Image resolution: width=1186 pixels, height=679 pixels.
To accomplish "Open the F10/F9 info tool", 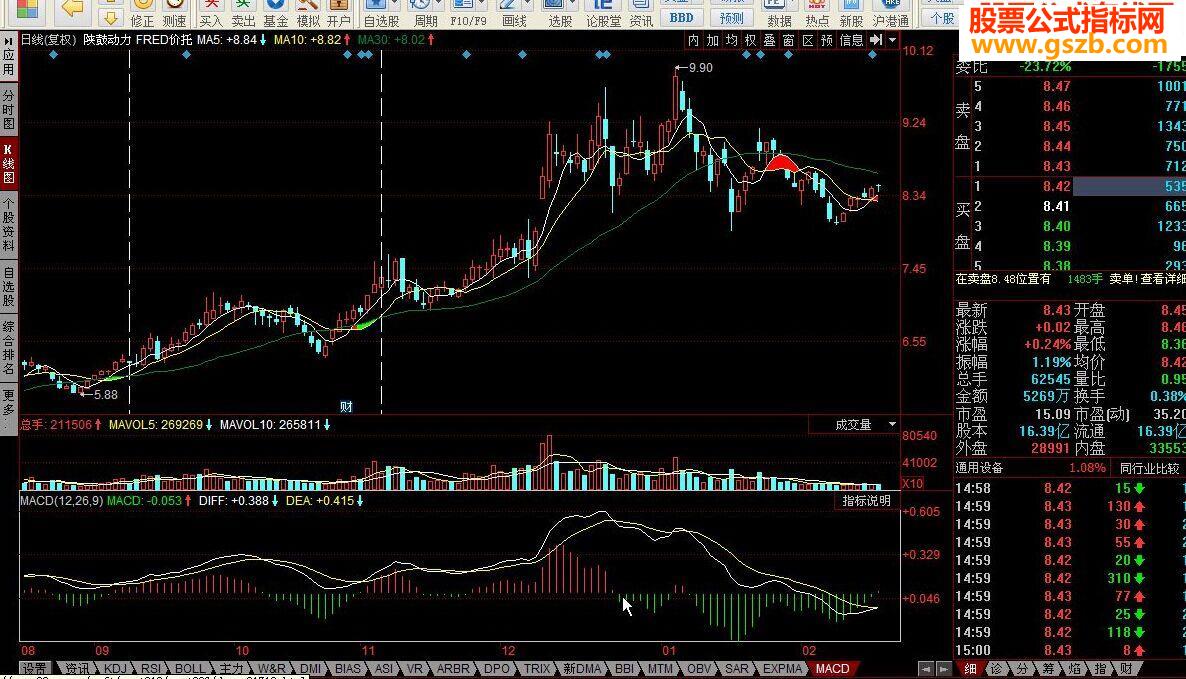I will (x=468, y=14).
